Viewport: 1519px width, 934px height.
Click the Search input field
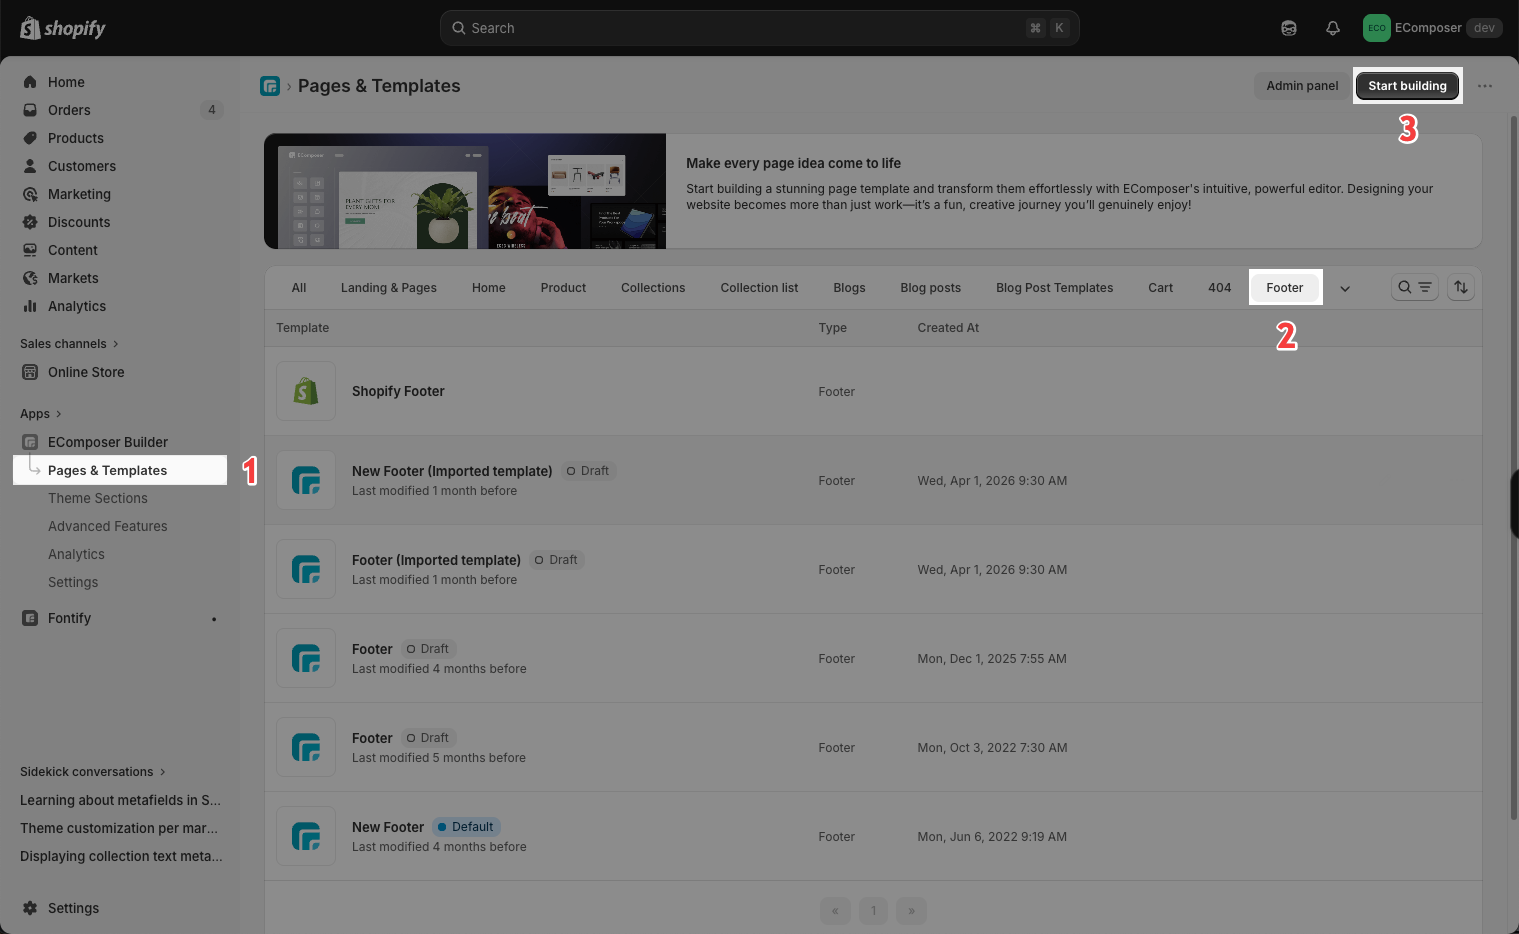[x=760, y=28]
